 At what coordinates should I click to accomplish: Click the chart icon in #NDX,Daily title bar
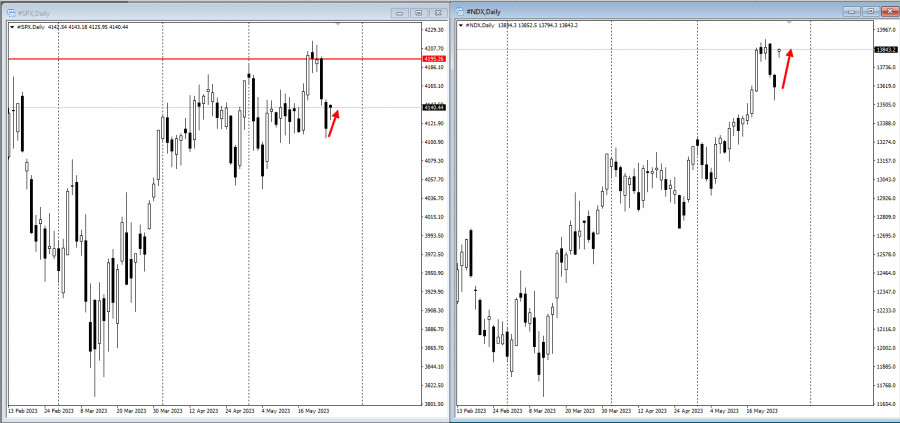460,11
